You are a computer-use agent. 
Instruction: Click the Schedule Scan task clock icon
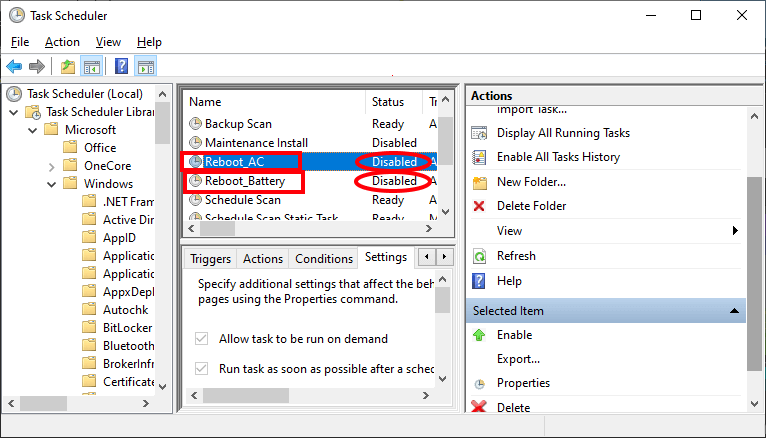point(195,200)
